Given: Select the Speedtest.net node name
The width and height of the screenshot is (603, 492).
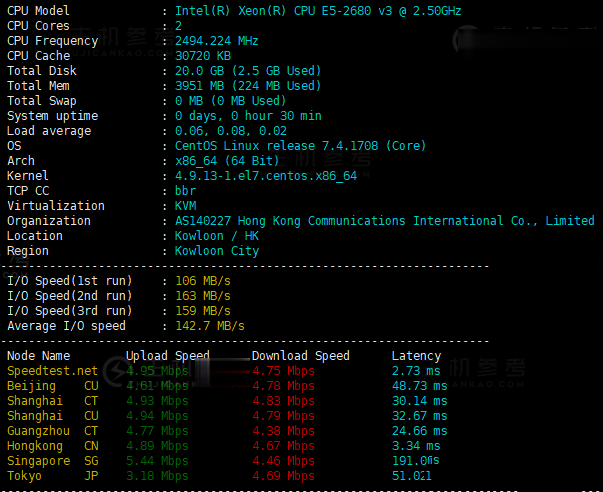Looking at the screenshot, I should click(x=52, y=371).
